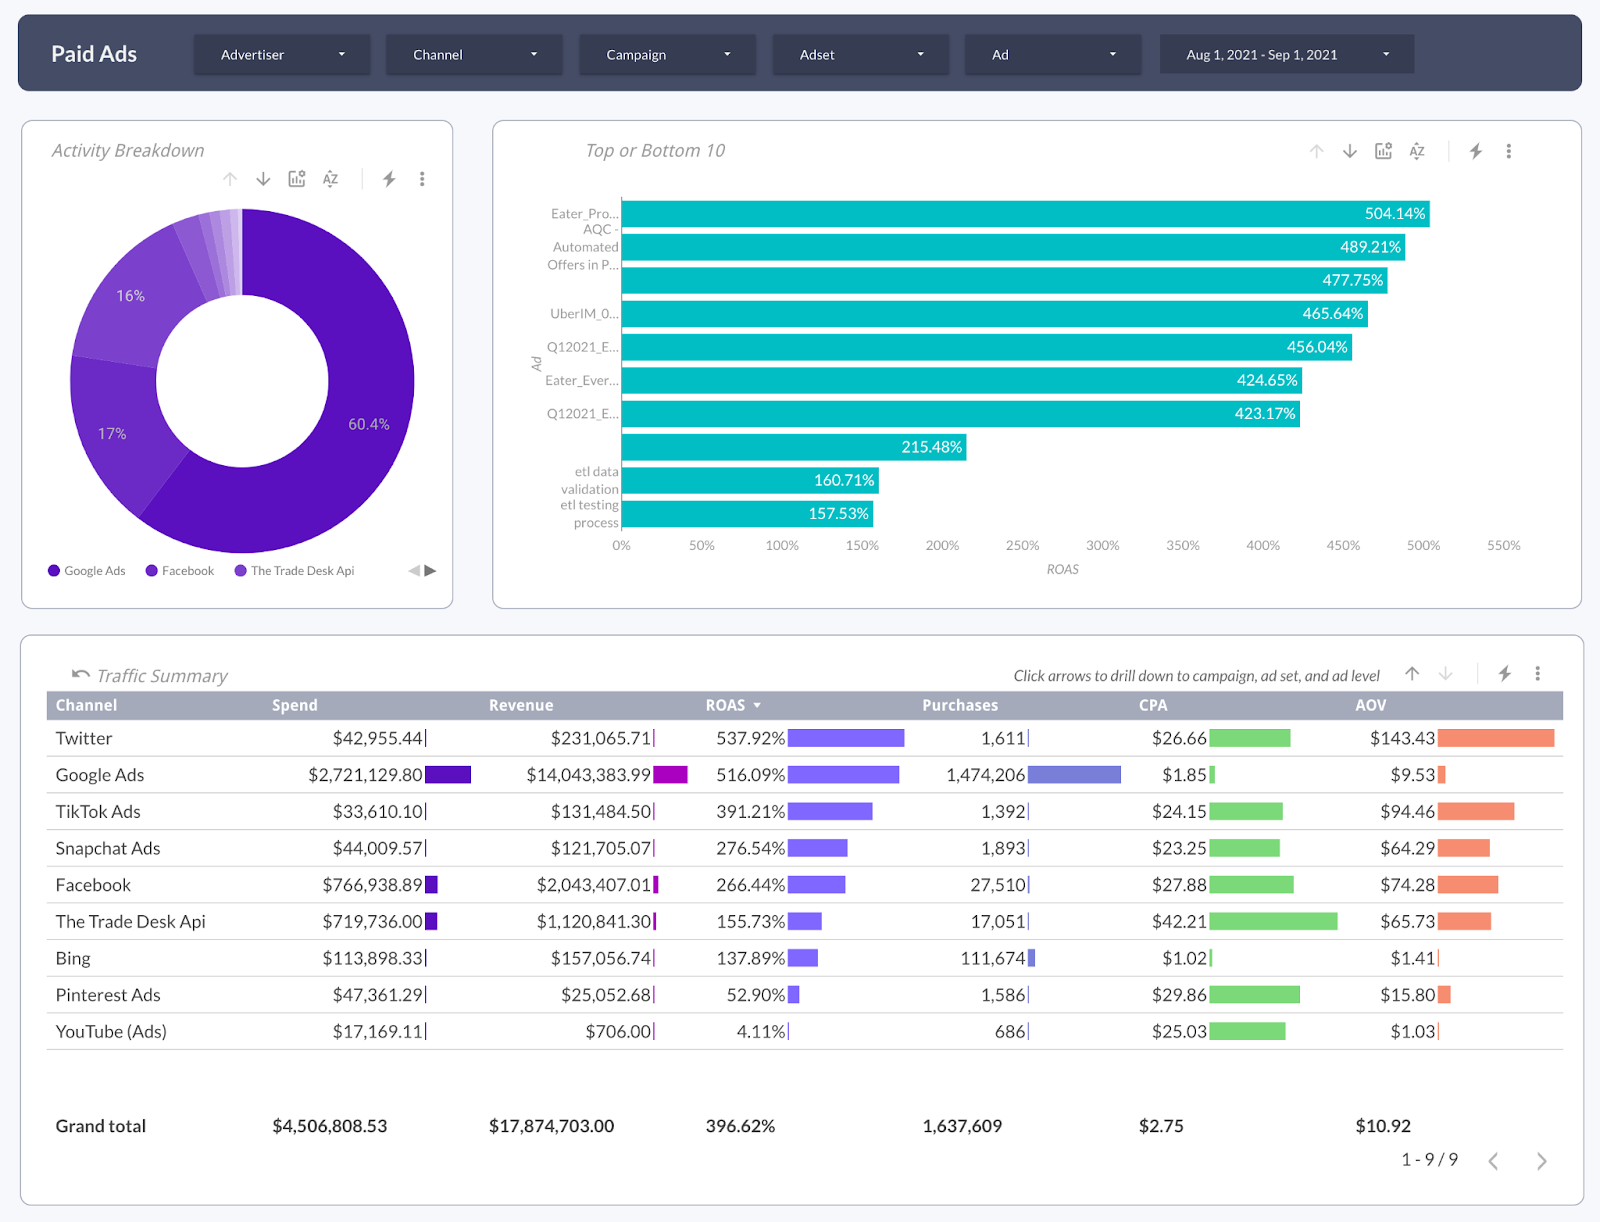Click the Twitter channel entry in the table

(84, 738)
